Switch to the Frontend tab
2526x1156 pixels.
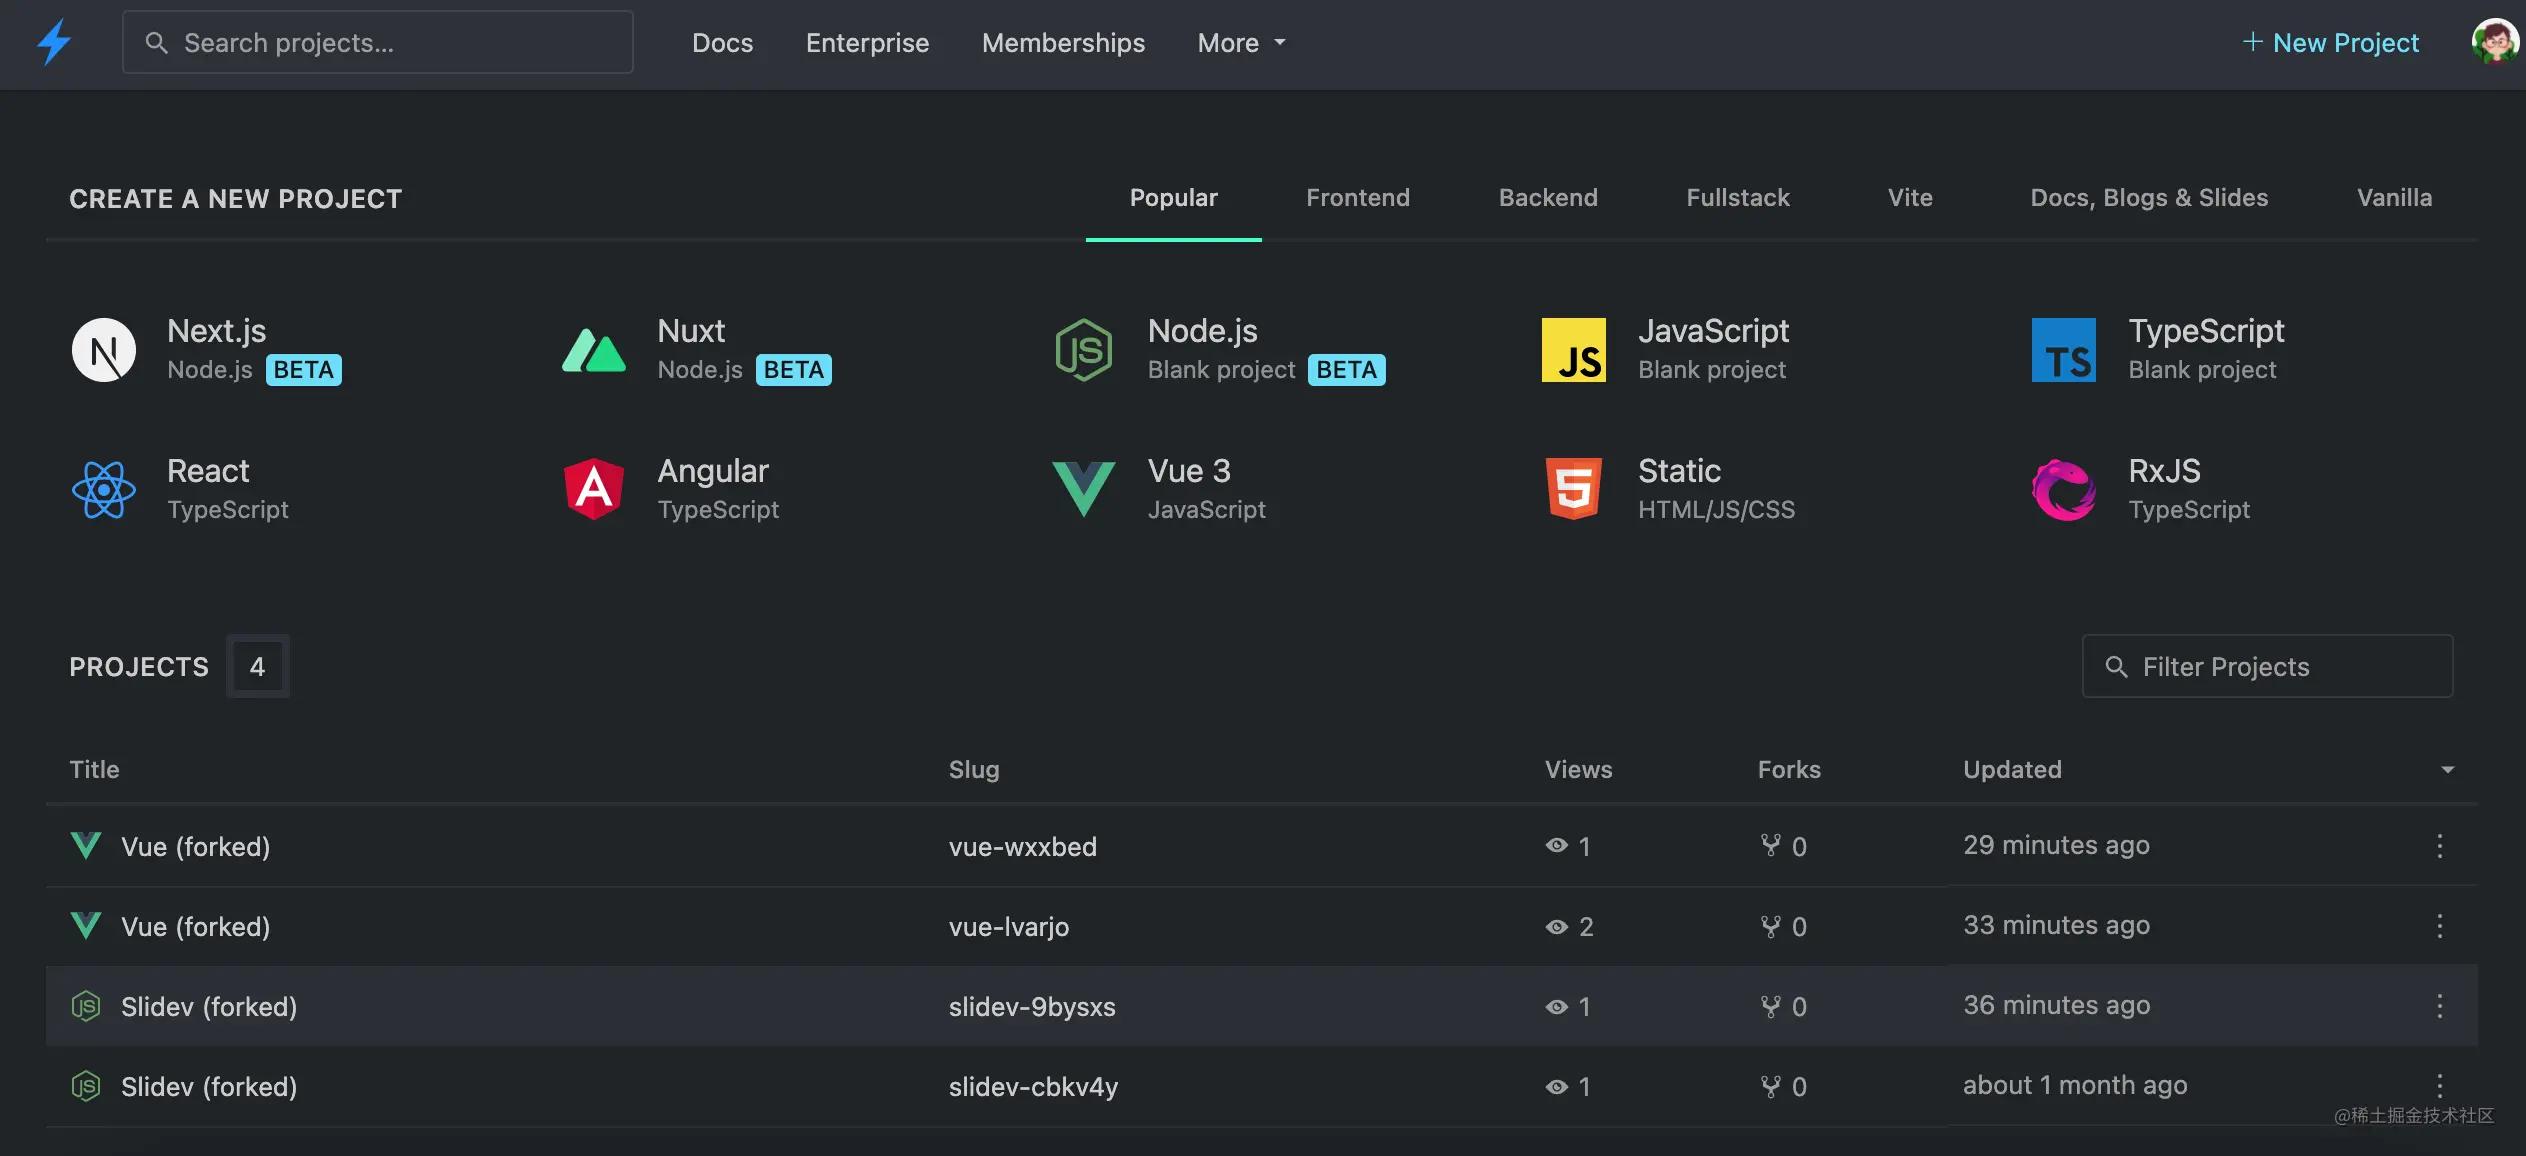point(1357,197)
